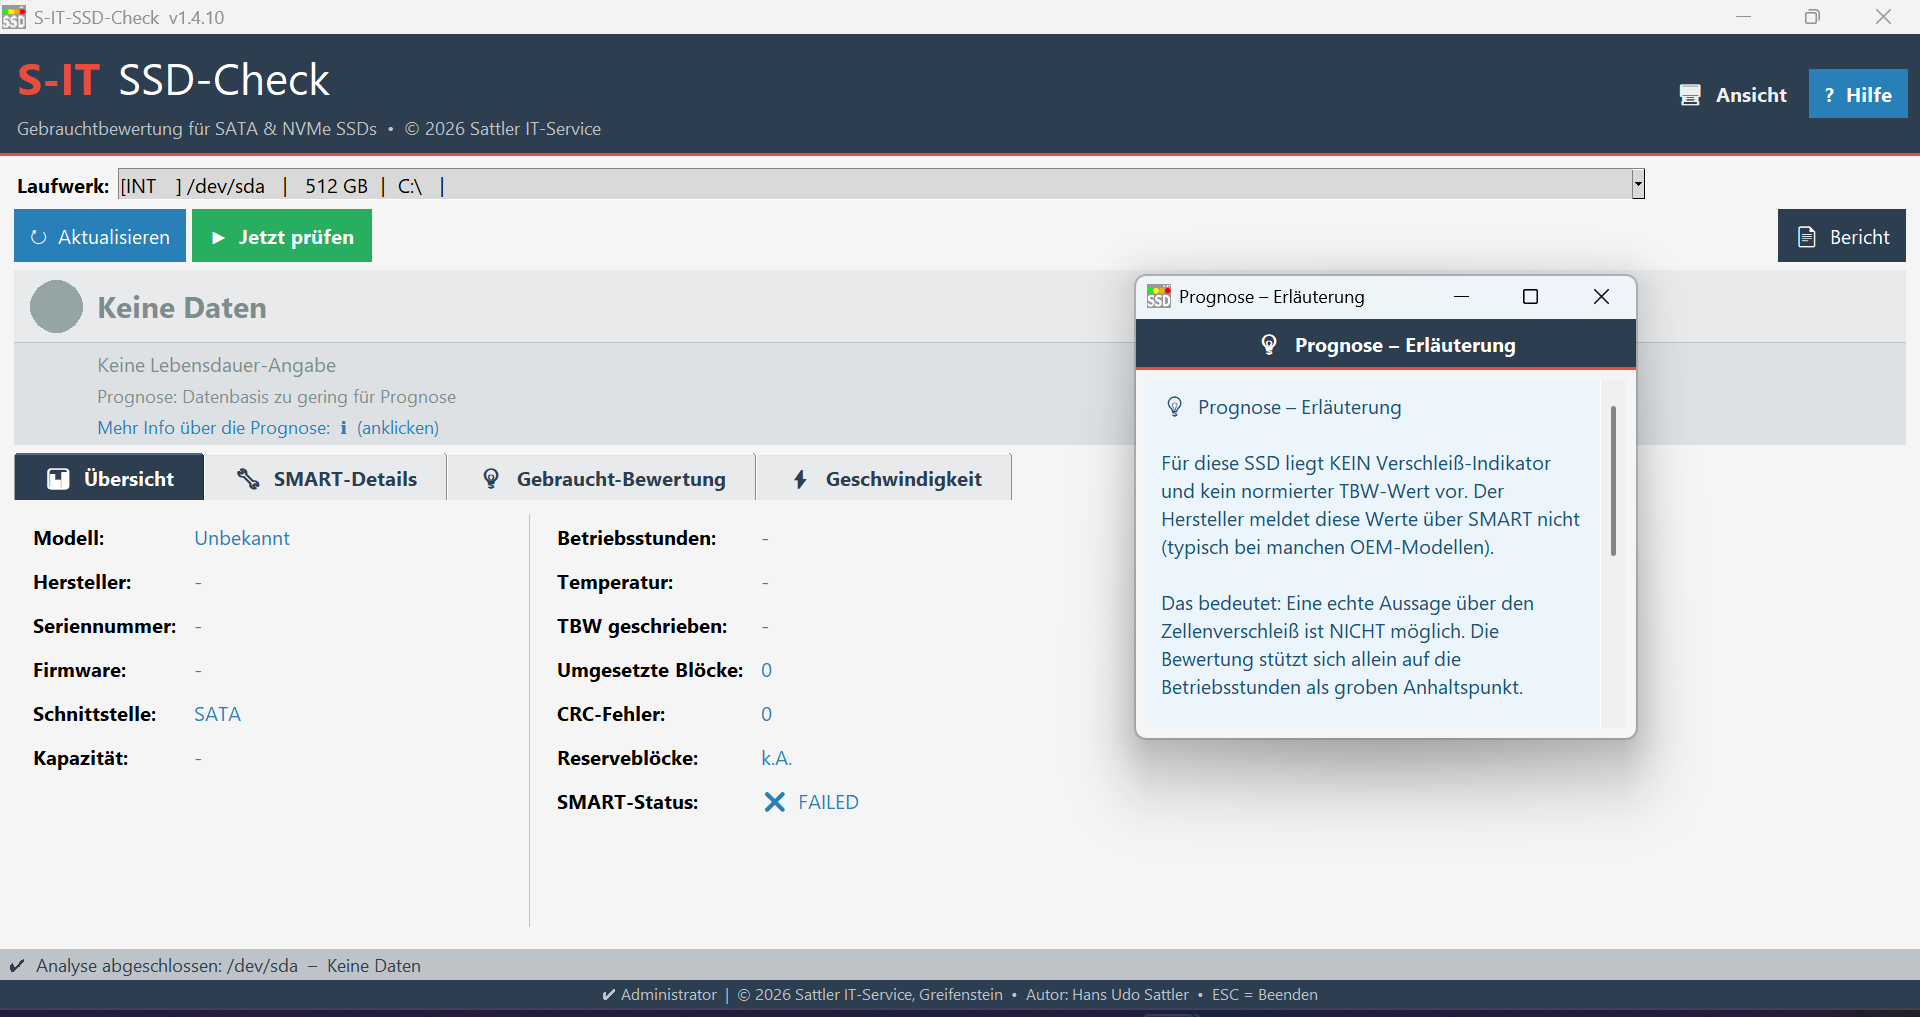The width and height of the screenshot is (1920, 1017).
Task: Switch to the SMART-Details tab
Action: (x=326, y=477)
